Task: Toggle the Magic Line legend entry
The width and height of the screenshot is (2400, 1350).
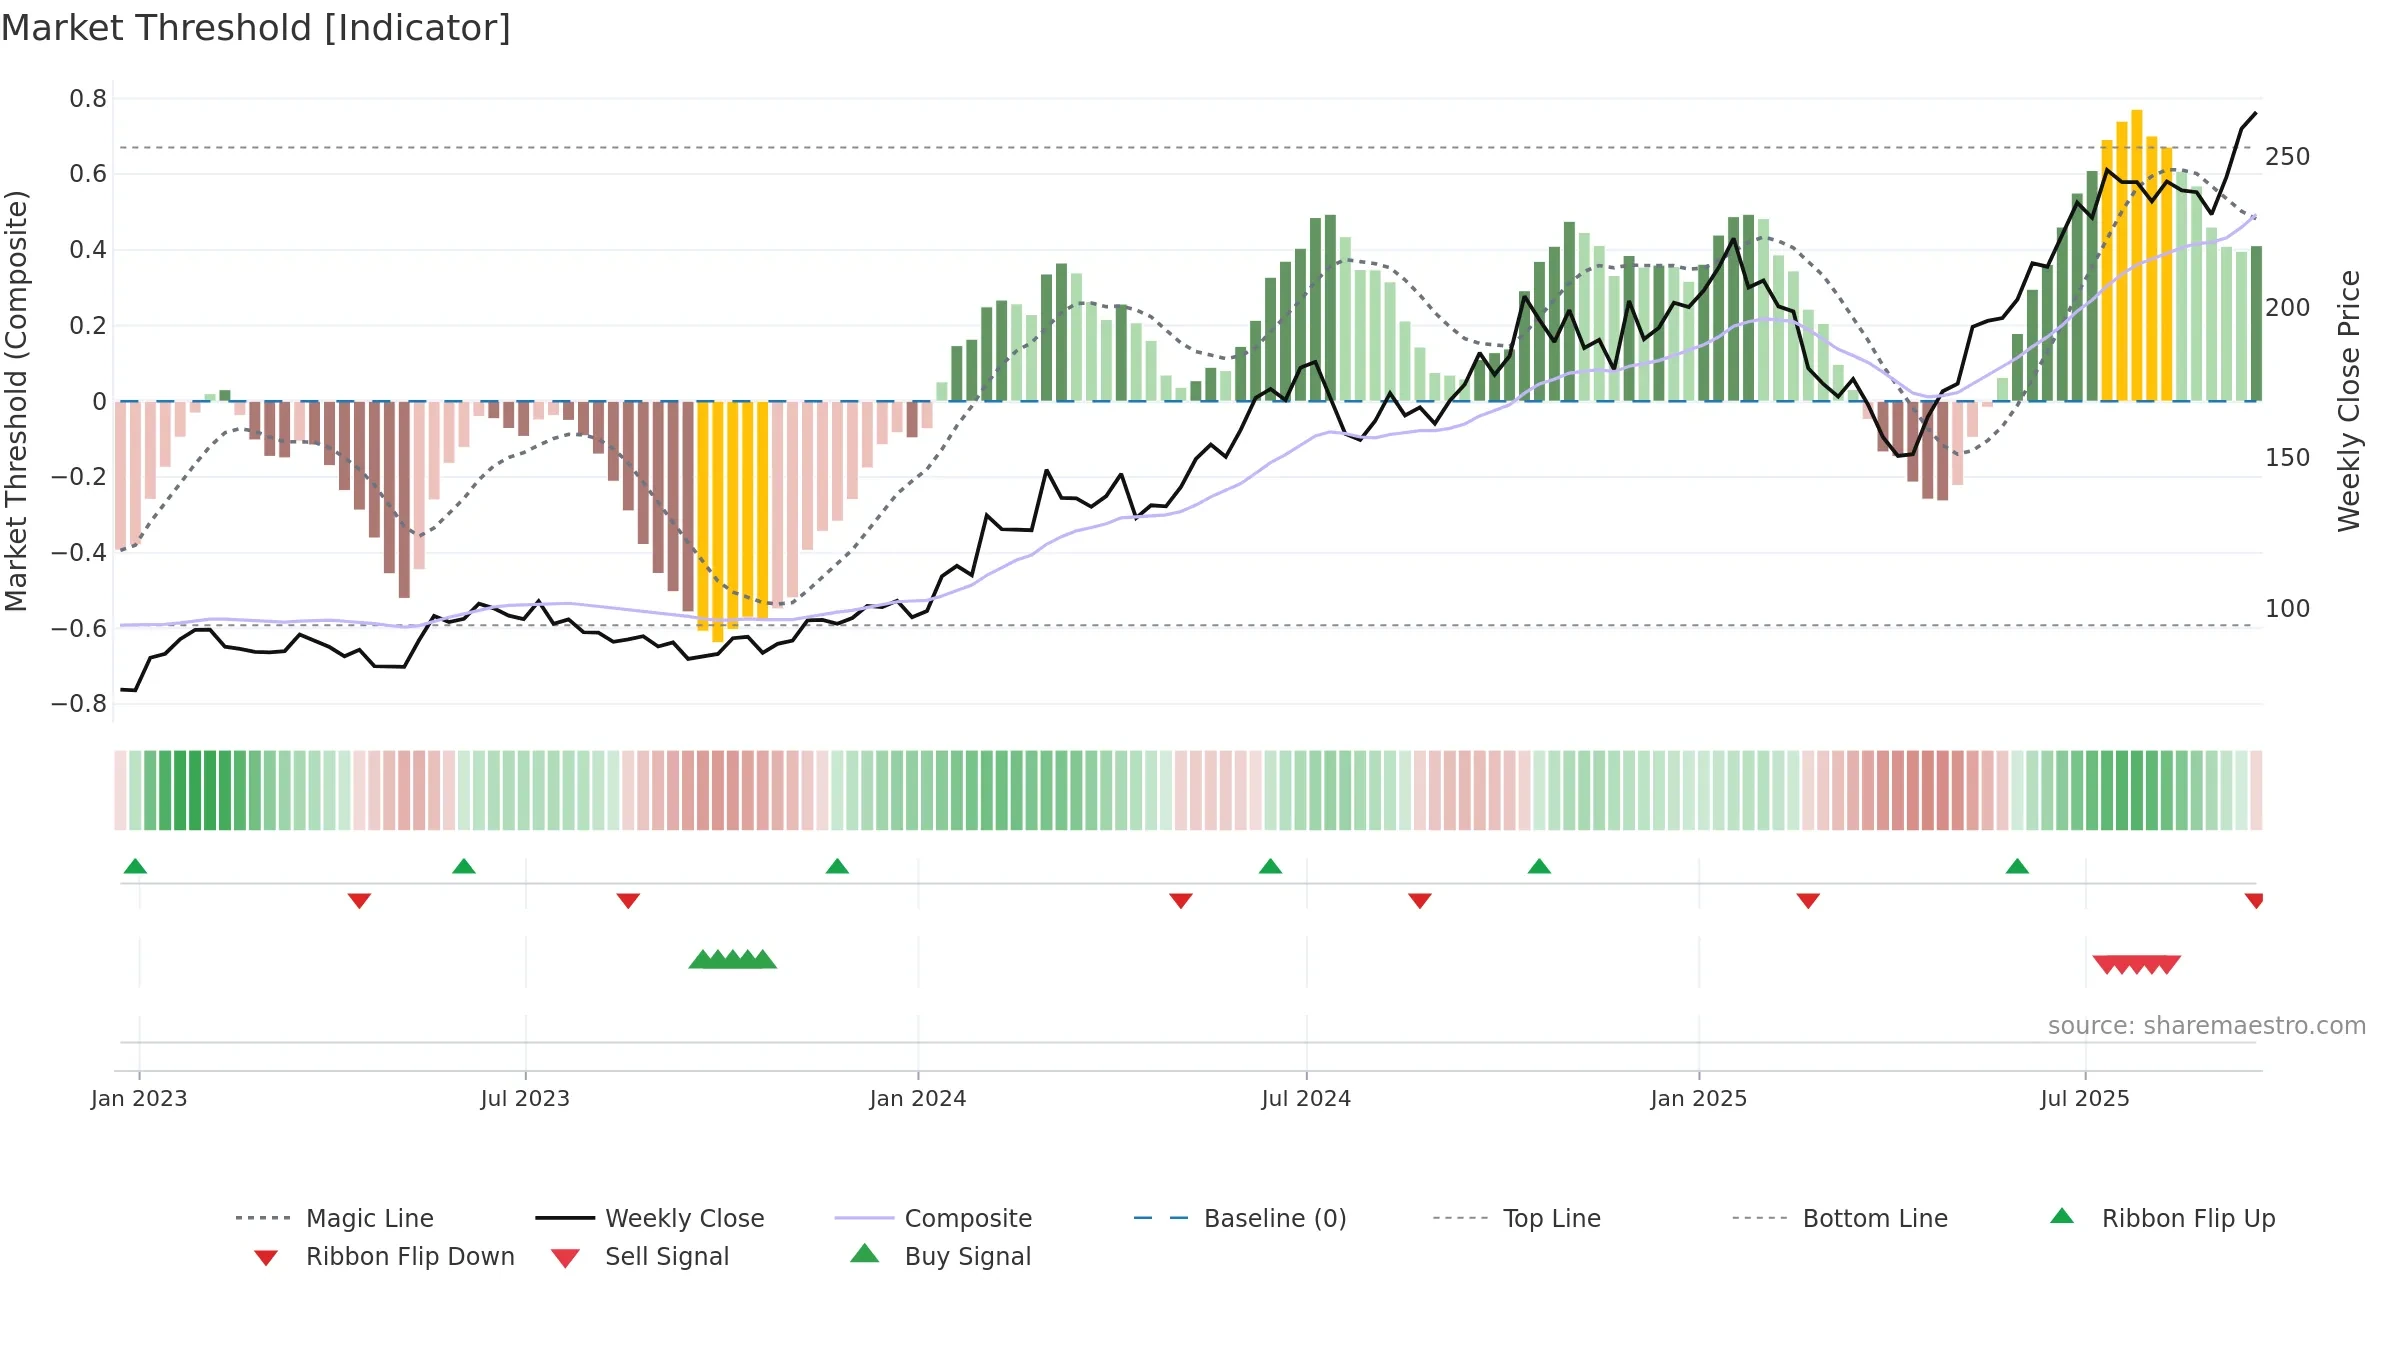Action: click(x=335, y=1218)
